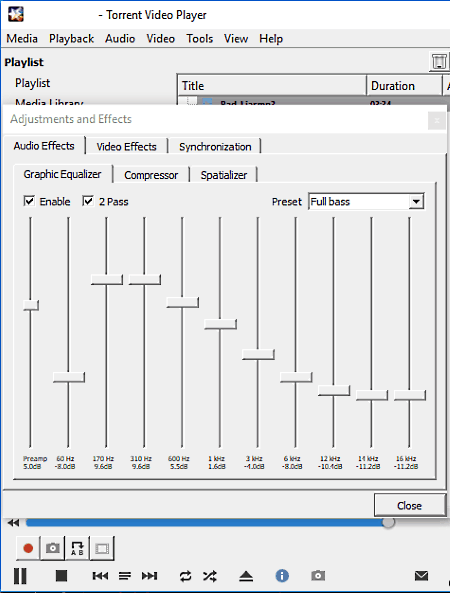The width and height of the screenshot is (450, 593).
Task: Switch to the Video Effects tab
Action: click(126, 147)
